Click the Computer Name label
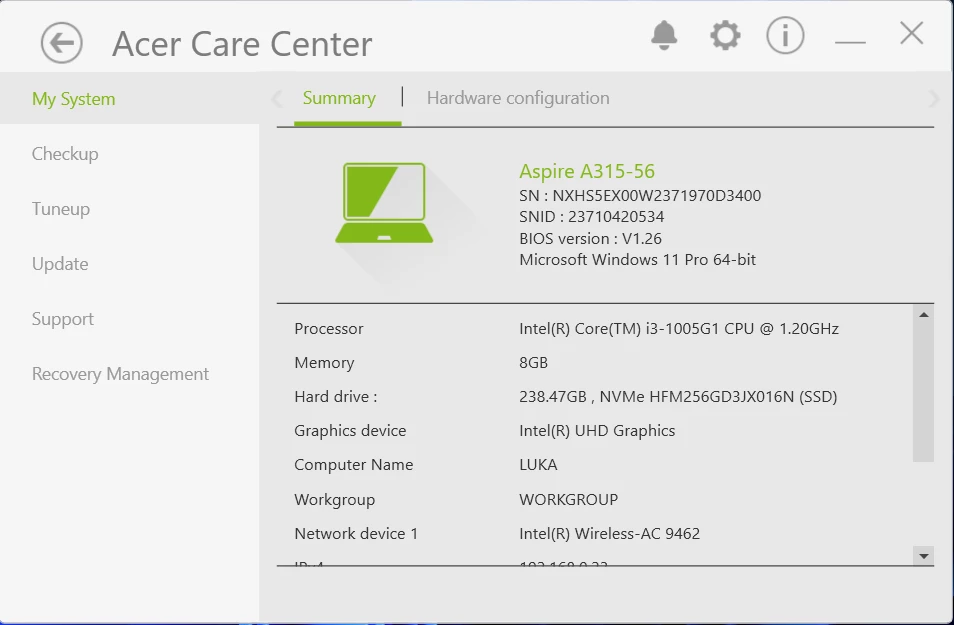This screenshot has height=625, width=954. point(354,465)
